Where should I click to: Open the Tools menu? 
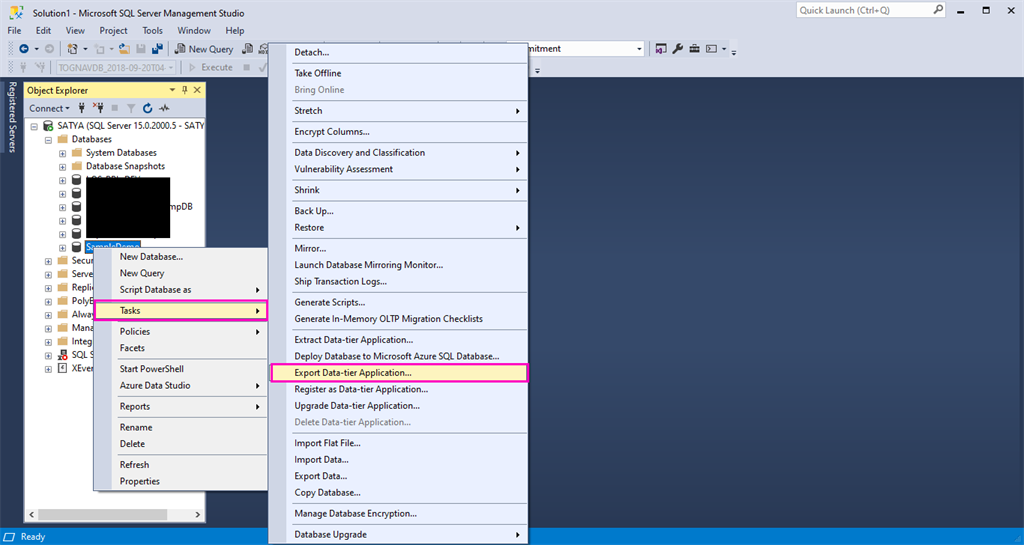(x=153, y=30)
